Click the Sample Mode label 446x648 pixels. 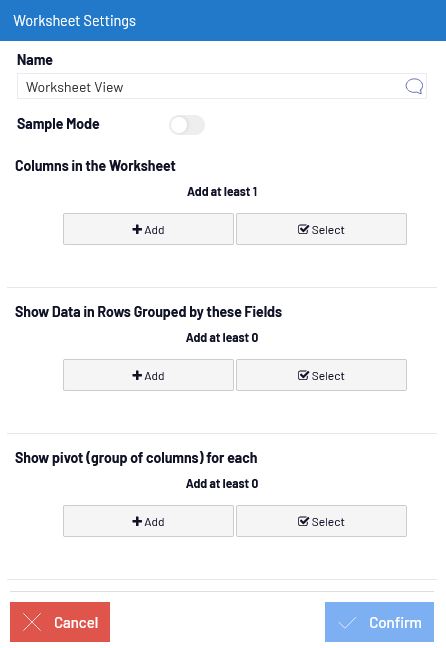[58, 124]
